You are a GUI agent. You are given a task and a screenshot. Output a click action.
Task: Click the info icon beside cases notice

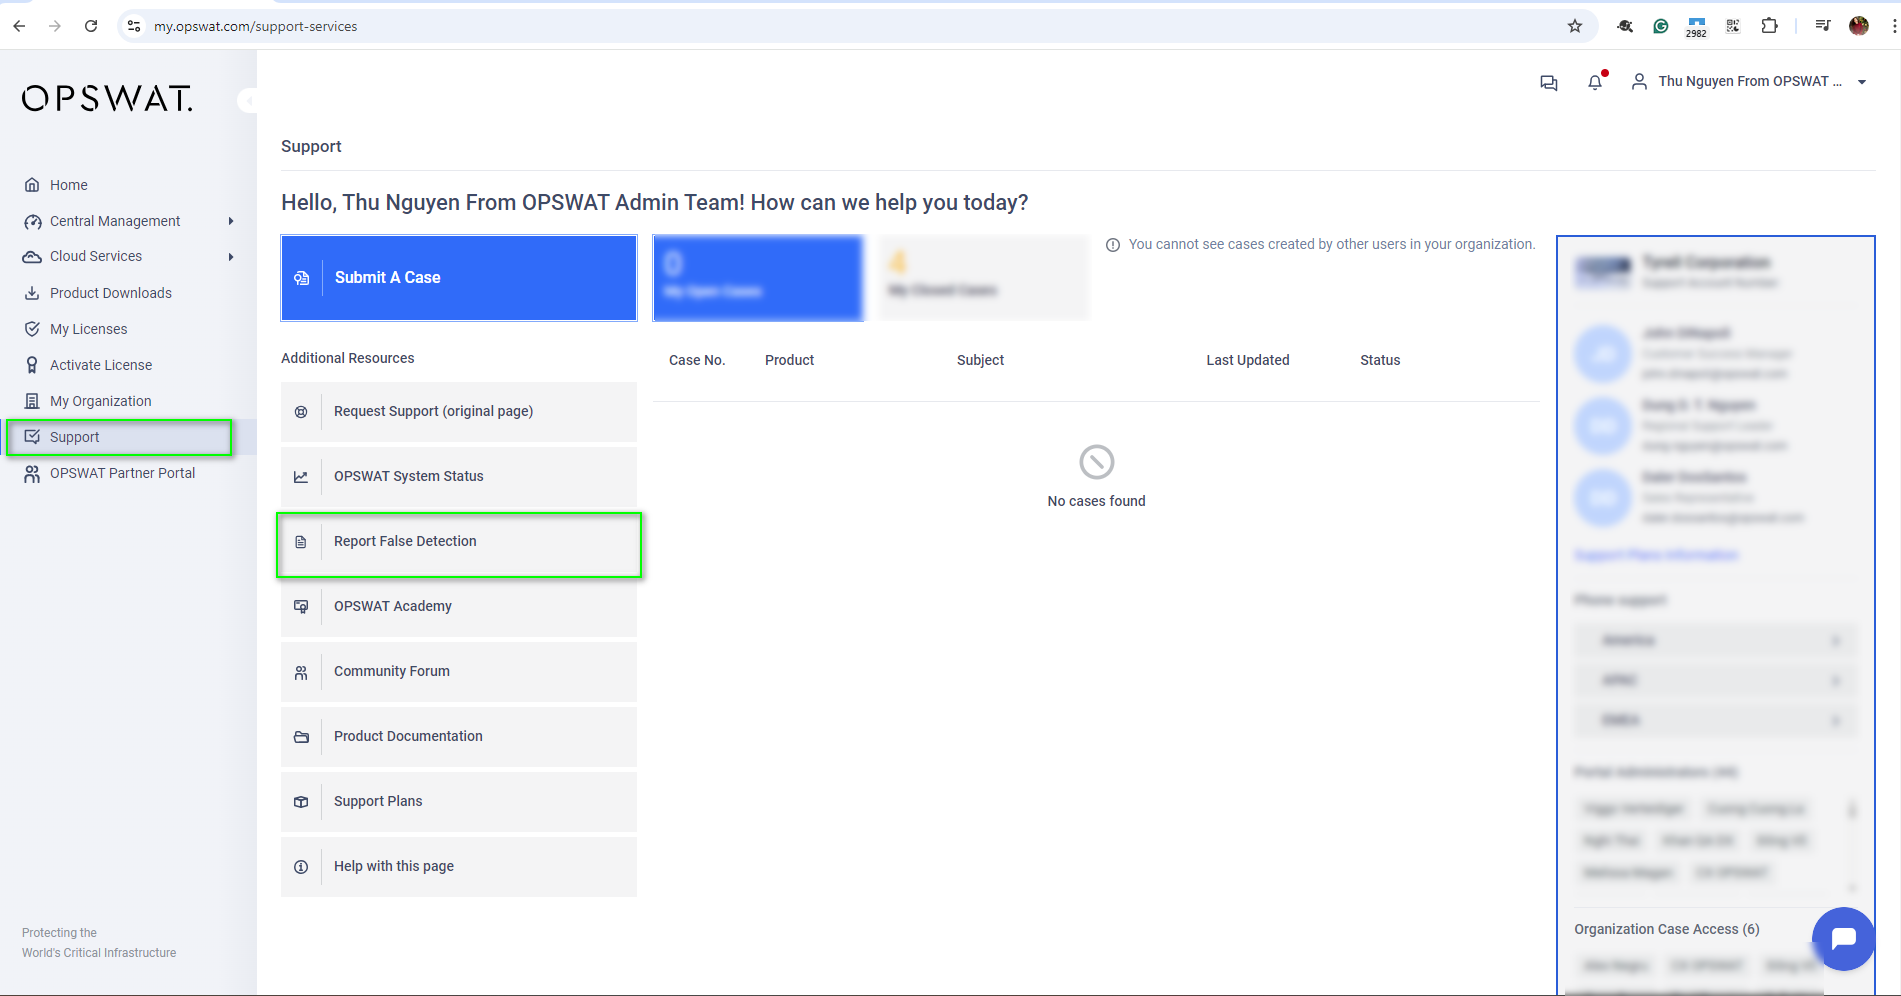[1113, 245]
